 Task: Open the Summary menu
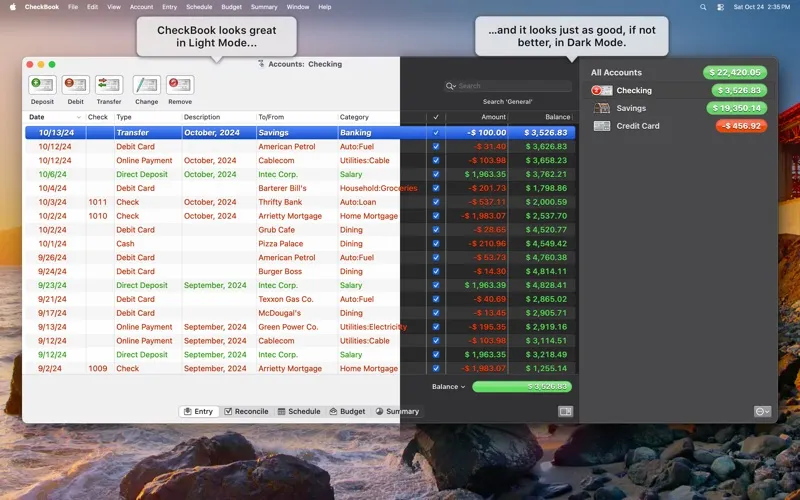[264, 7]
